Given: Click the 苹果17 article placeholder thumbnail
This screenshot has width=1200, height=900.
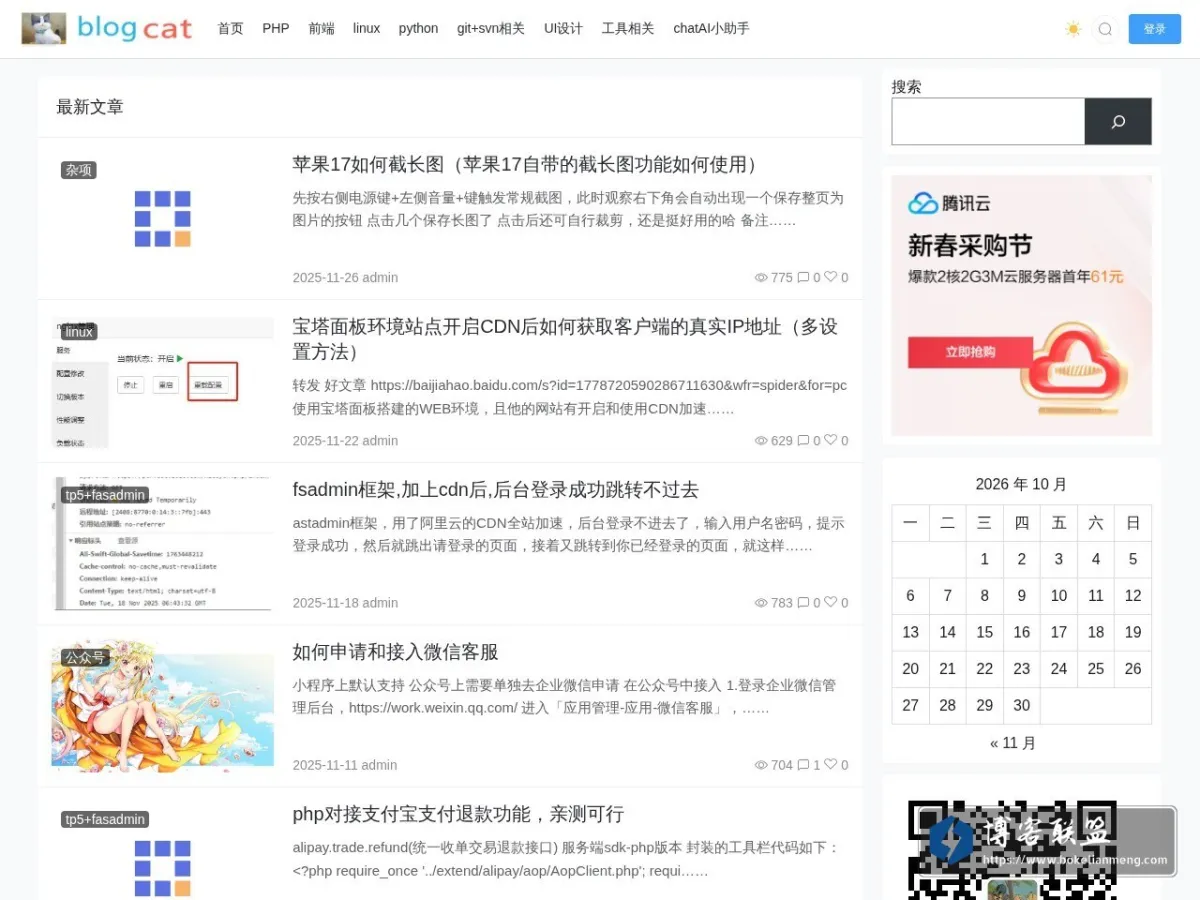Looking at the screenshot, I should (x=162, y=219).
